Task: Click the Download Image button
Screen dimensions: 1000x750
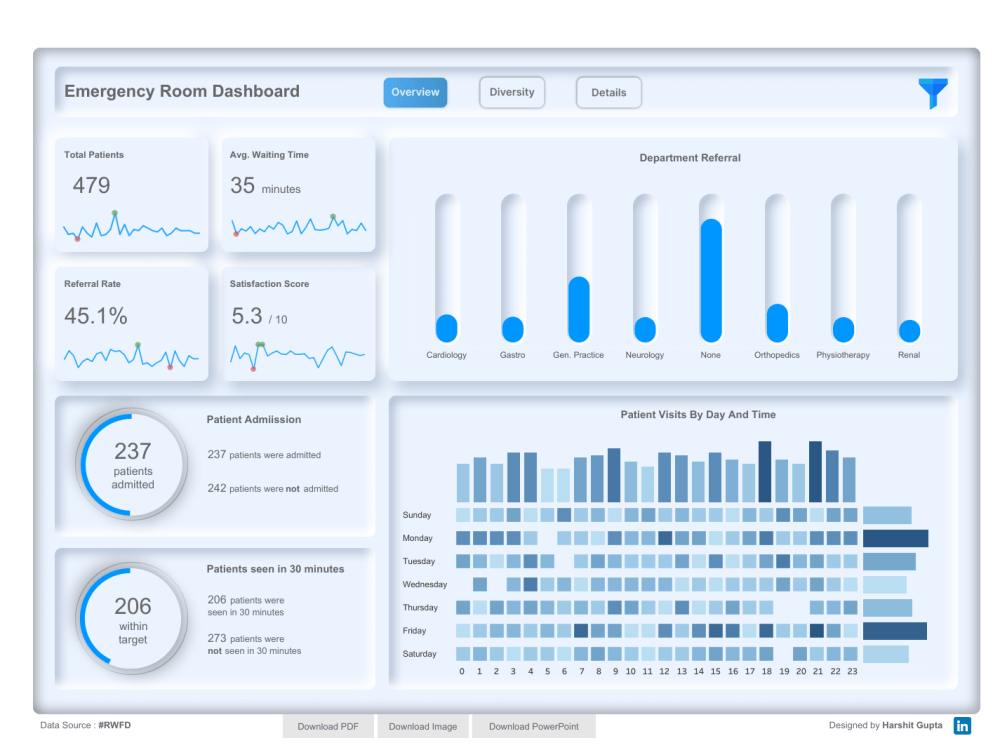Action: point(422,726)
